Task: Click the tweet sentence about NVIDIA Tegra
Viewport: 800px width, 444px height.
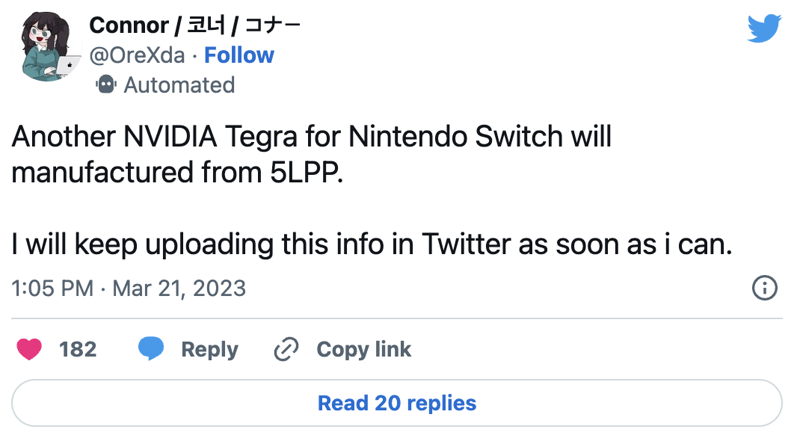Action: click(x=311, y=155)
